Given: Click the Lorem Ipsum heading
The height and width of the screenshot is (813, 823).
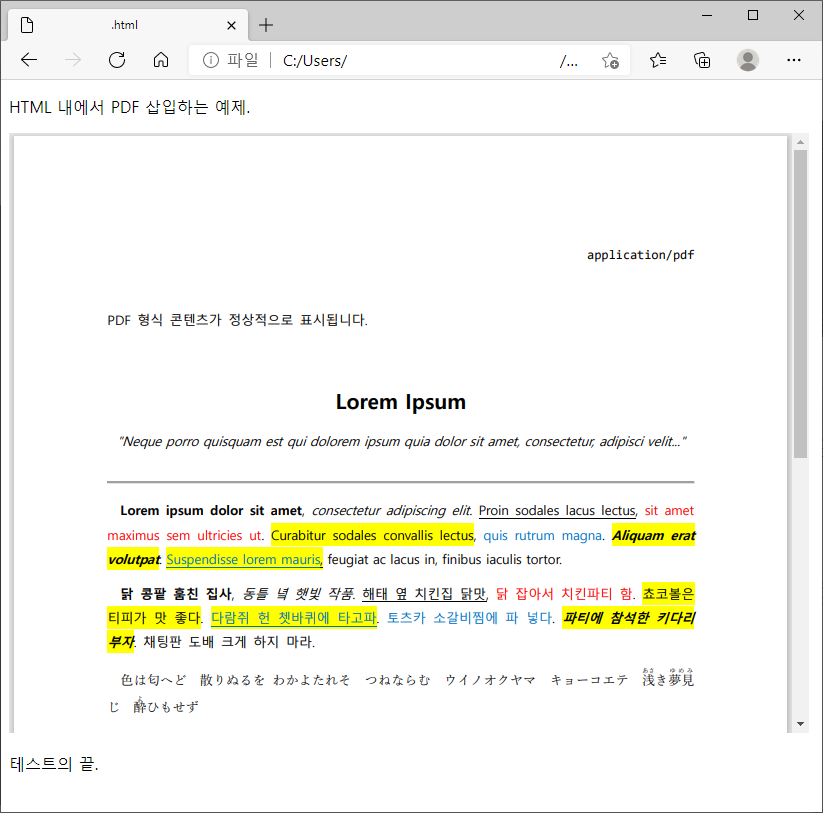Looking at the screenshot, I should click(x=400, y=402).
